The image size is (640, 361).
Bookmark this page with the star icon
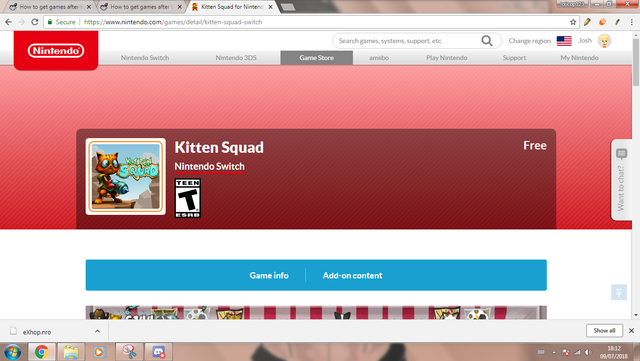[x=573, y=22]
